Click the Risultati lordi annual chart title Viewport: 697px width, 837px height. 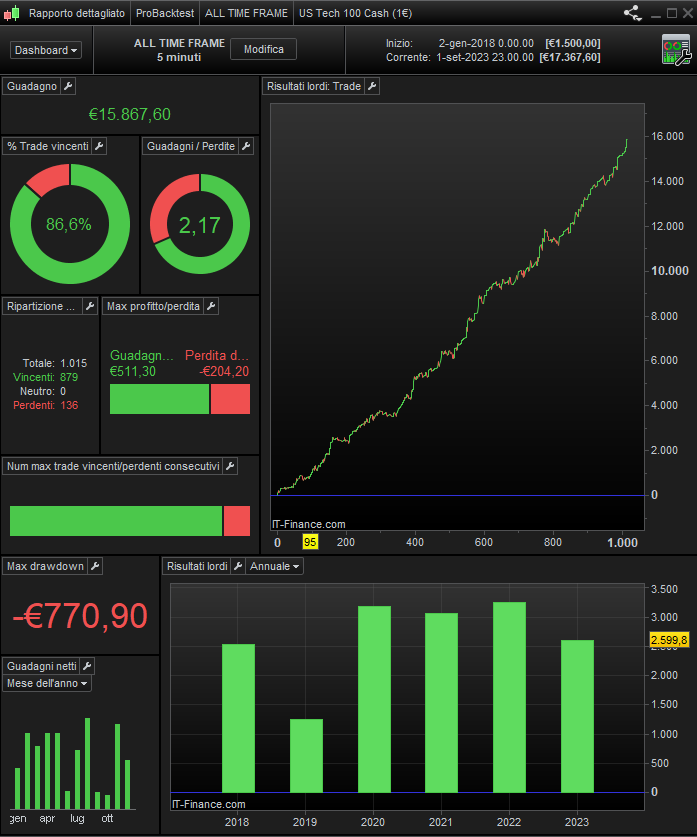point(197,566)
